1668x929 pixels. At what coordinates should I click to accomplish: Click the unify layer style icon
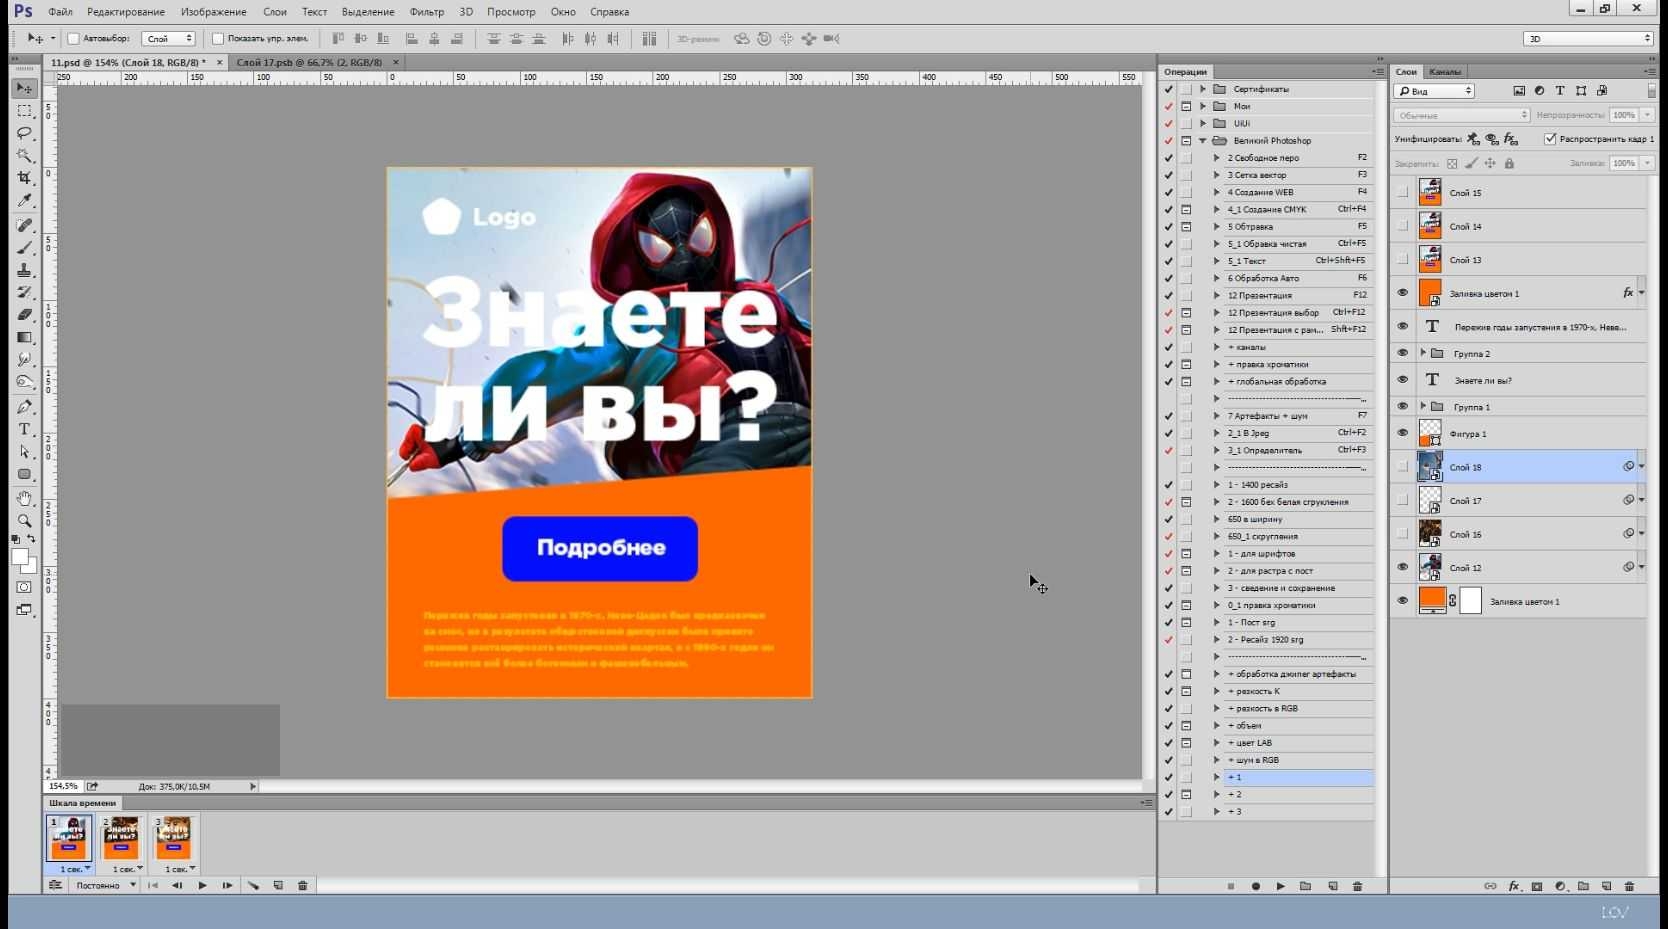(1511, 139)
